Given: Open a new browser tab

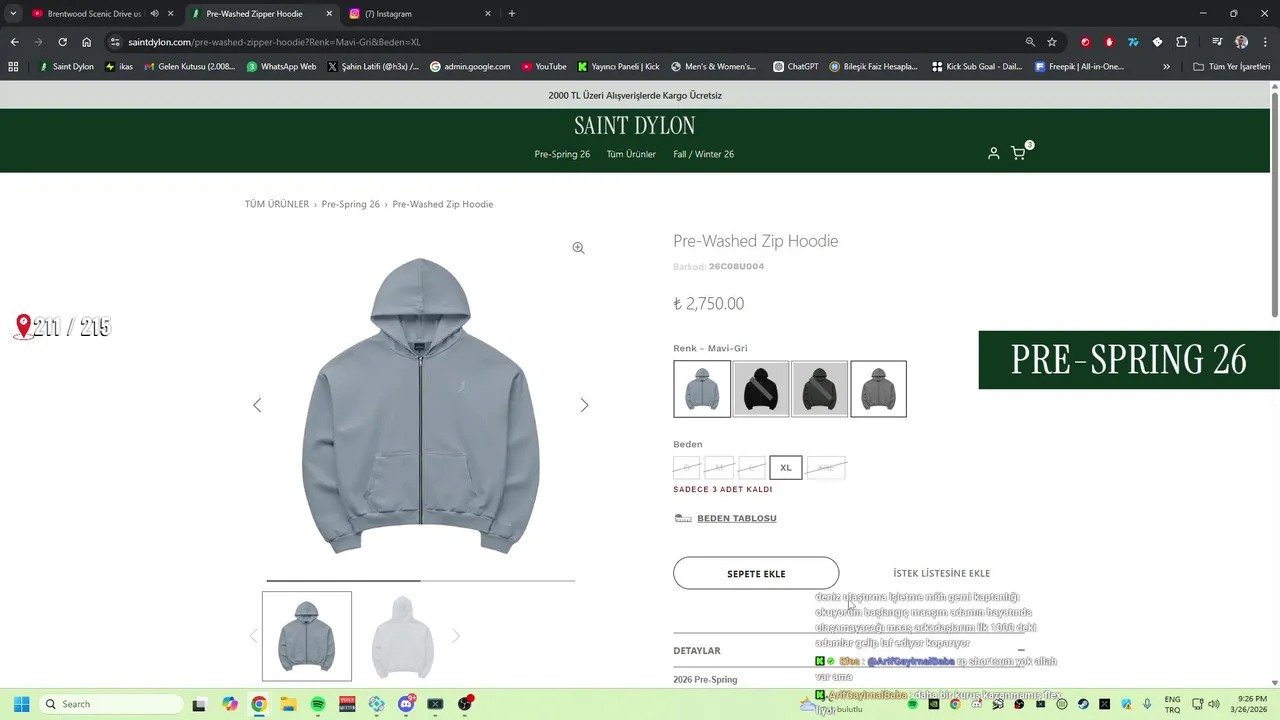Looking at the screenshot, I should tap(512, 14).
